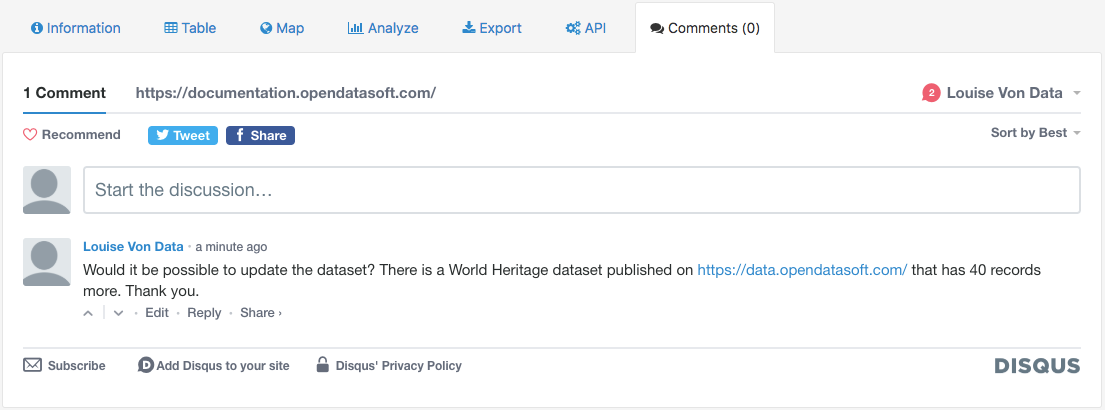Open the Sort by Best dropdown
This screenshot has width=1105, height=410.
(x=1035, y=133)
